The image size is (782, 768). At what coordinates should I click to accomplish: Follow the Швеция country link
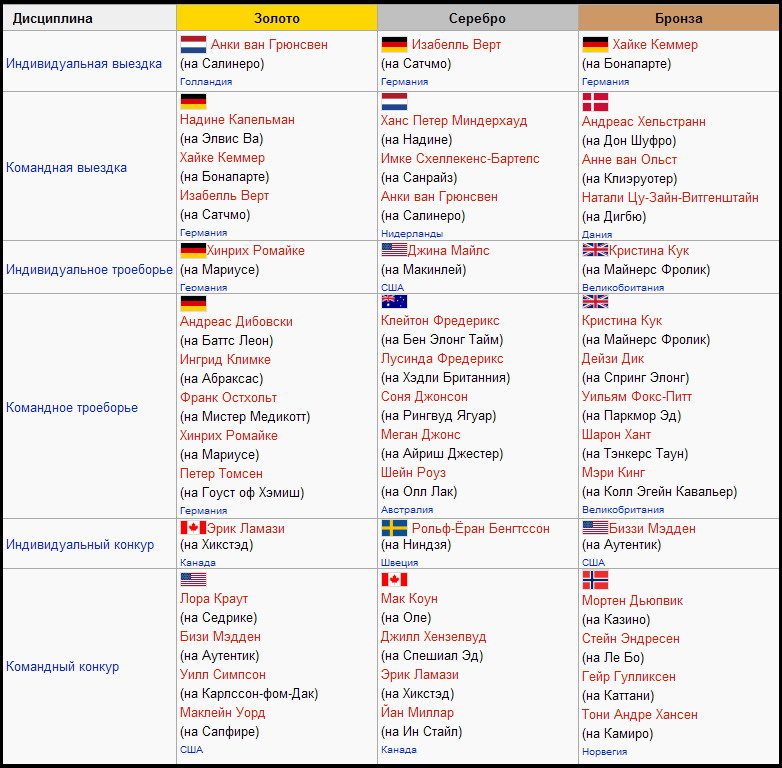(399, 563)
